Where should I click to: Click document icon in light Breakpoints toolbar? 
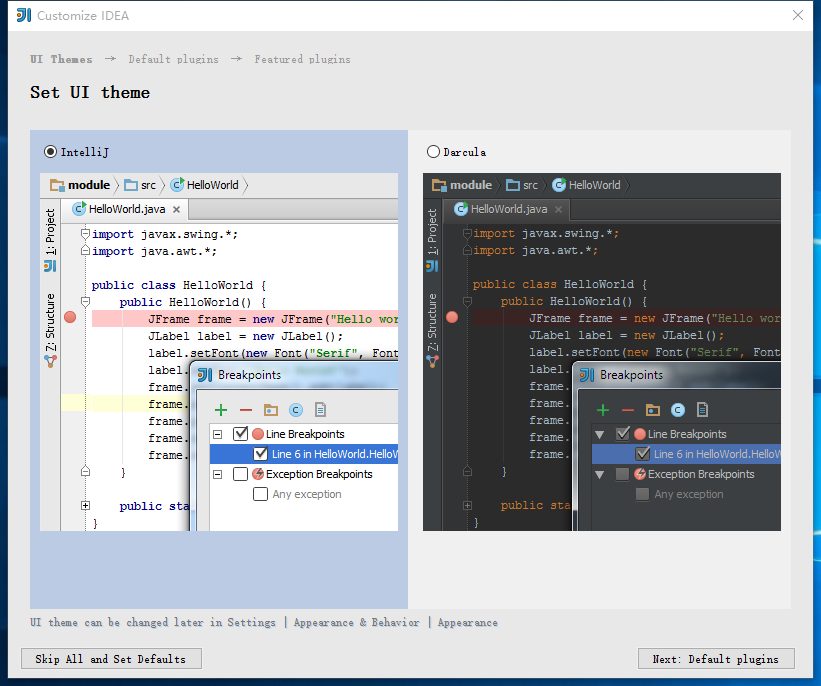point(320,410)
